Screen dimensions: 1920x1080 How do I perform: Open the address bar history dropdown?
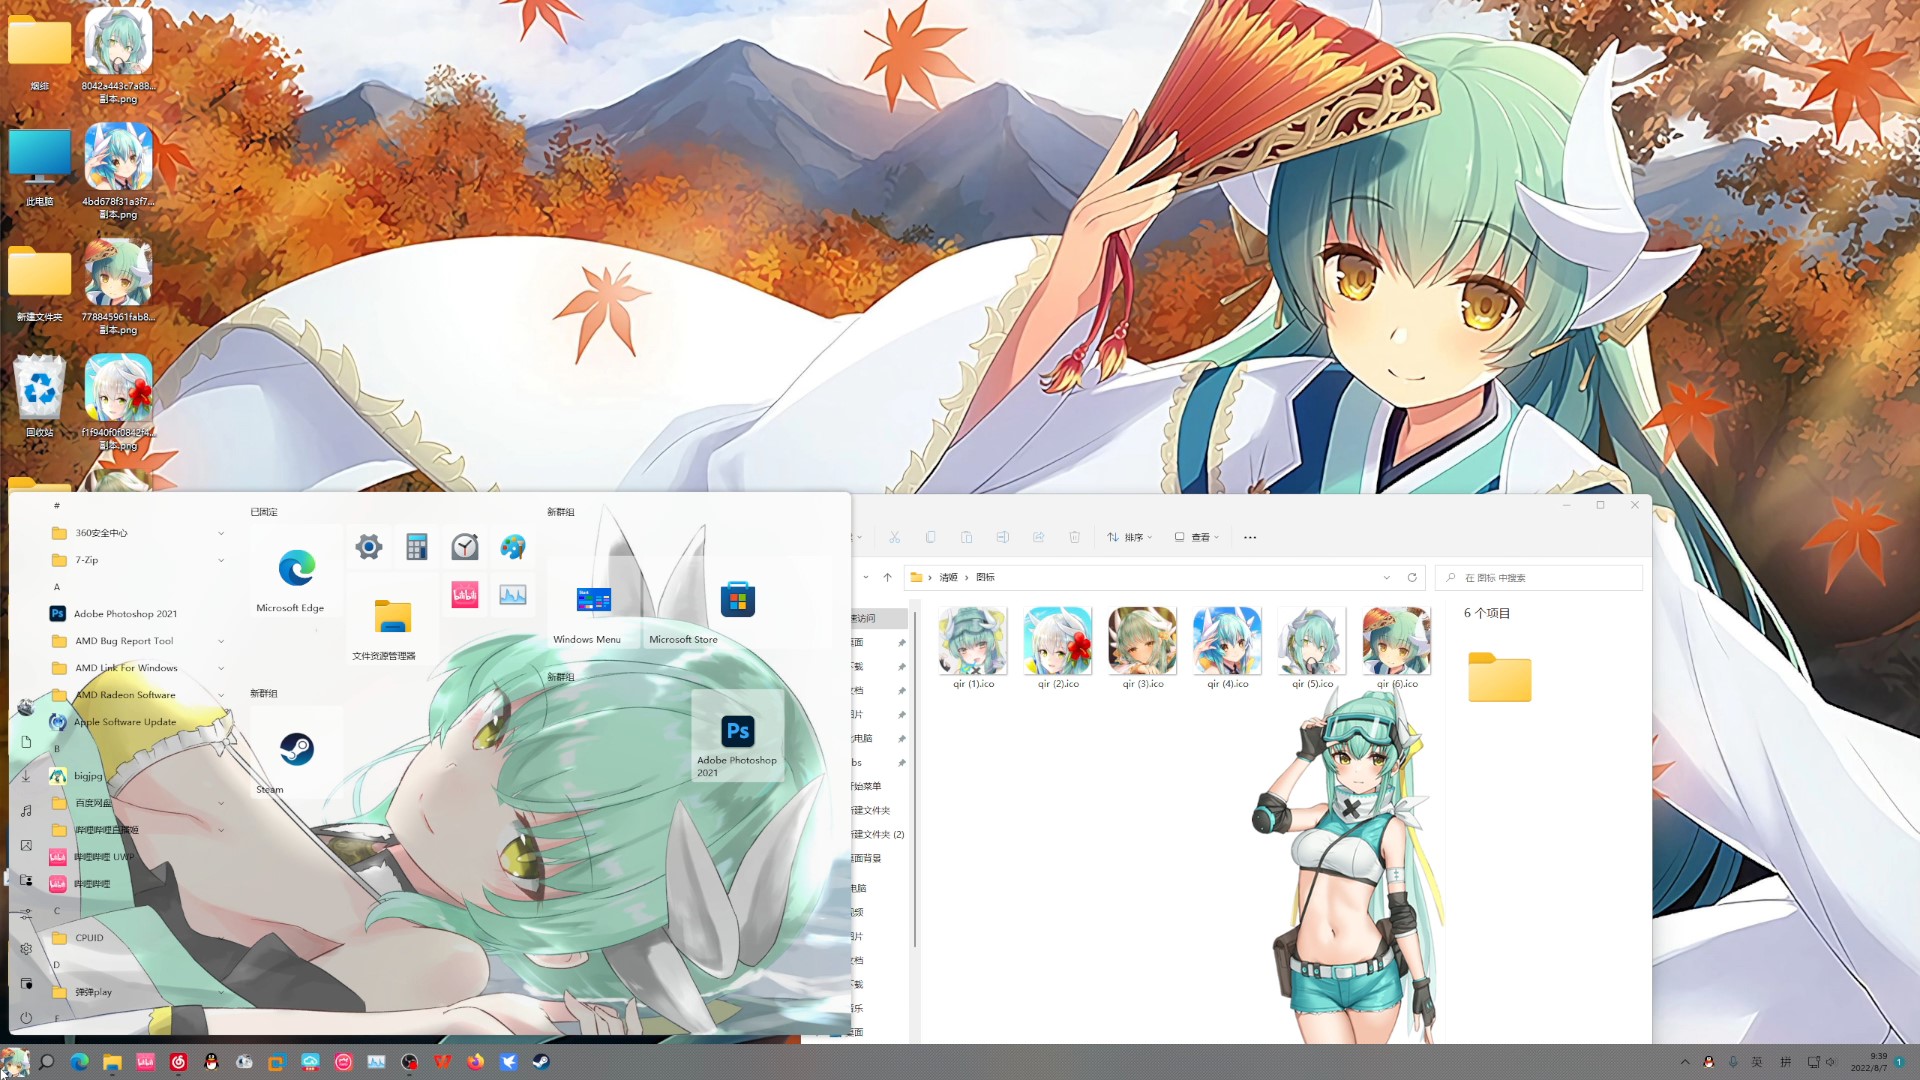[x=1386, y=578]
